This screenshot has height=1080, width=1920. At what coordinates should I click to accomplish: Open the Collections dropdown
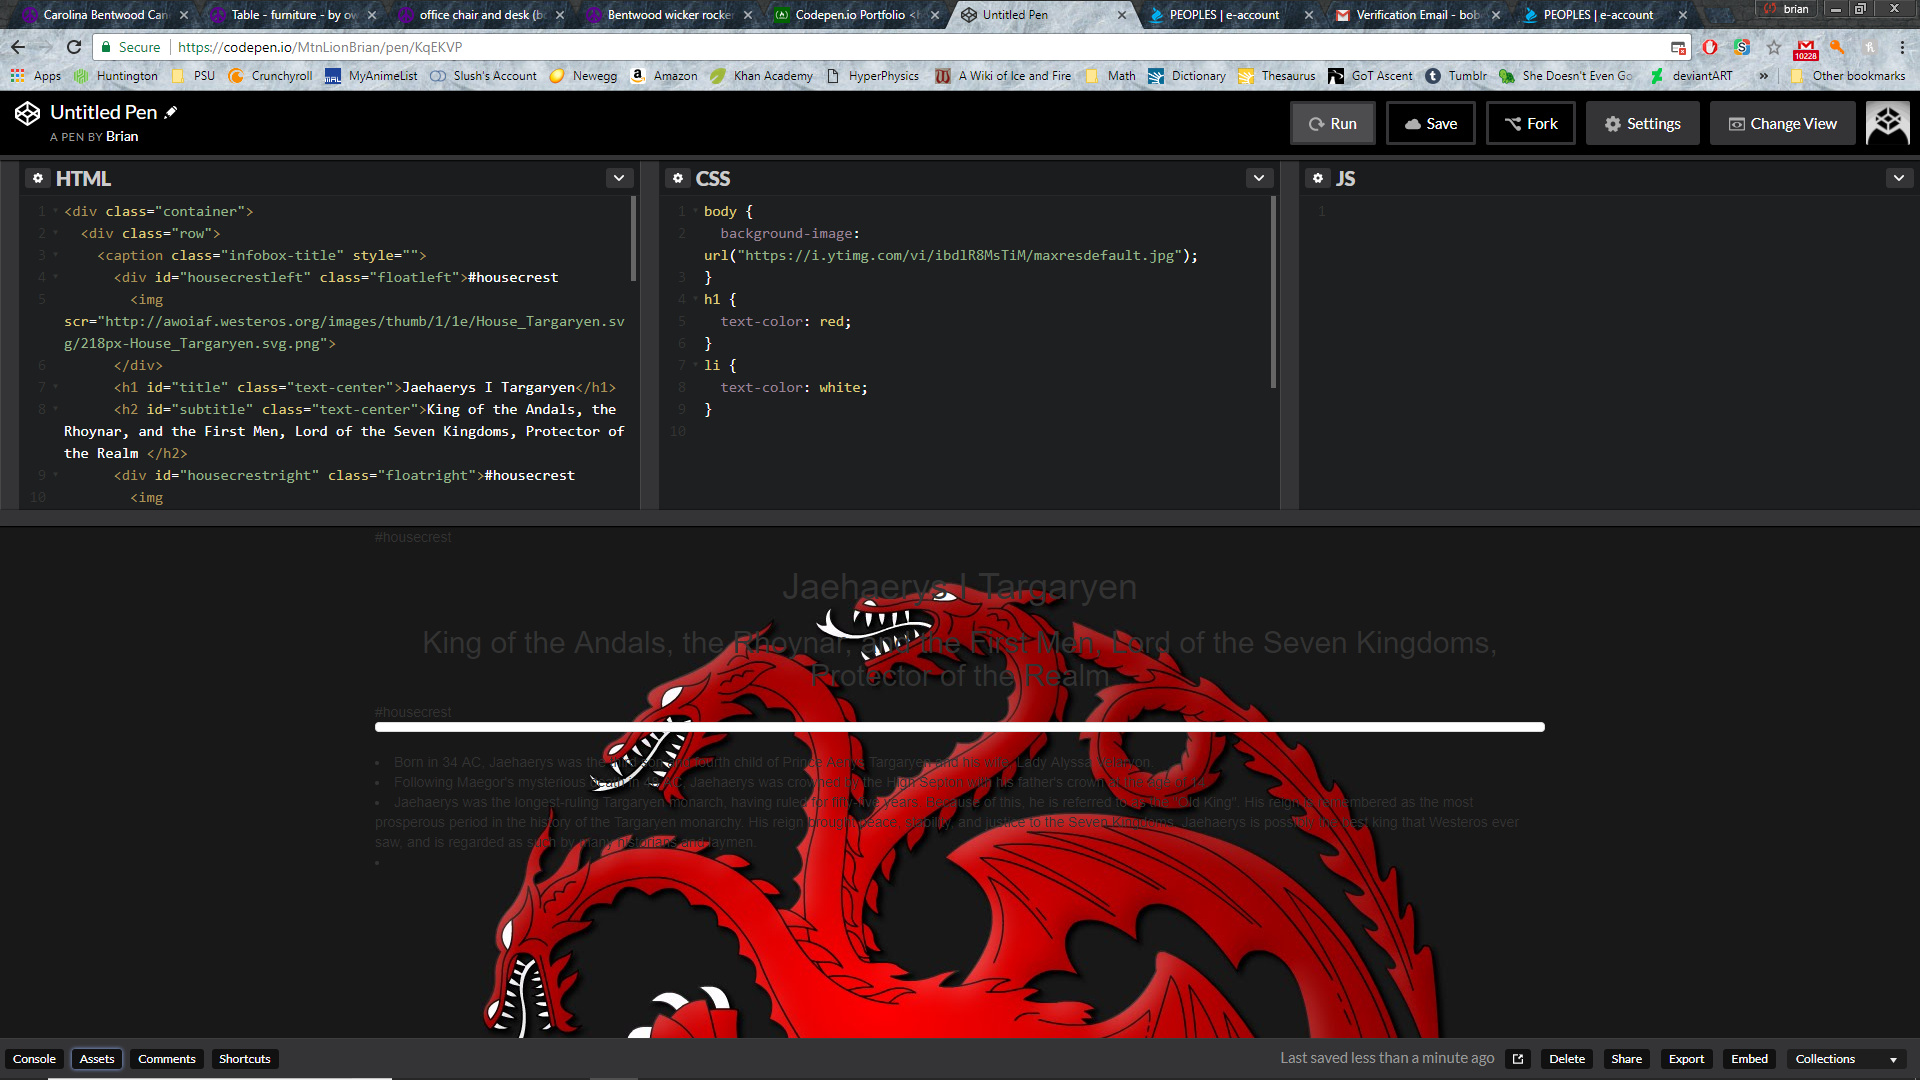pos(1845,1059)
